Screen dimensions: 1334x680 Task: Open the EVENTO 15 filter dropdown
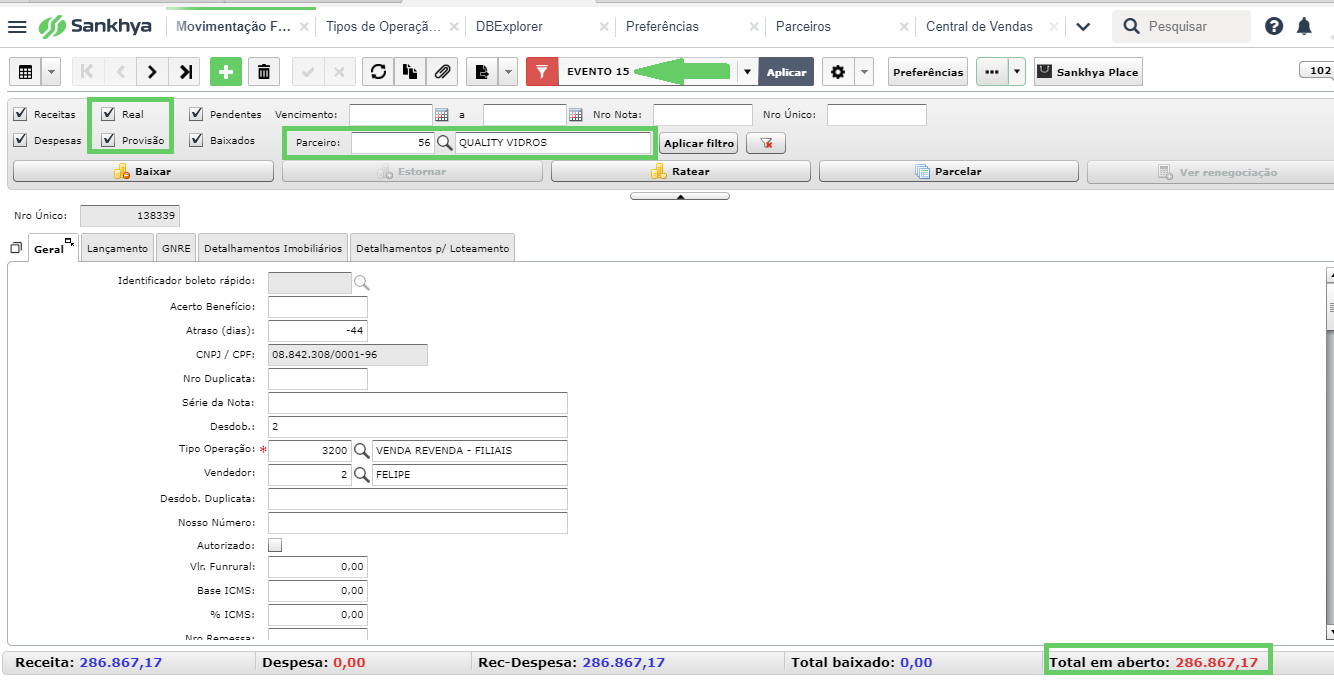(747, 72)
